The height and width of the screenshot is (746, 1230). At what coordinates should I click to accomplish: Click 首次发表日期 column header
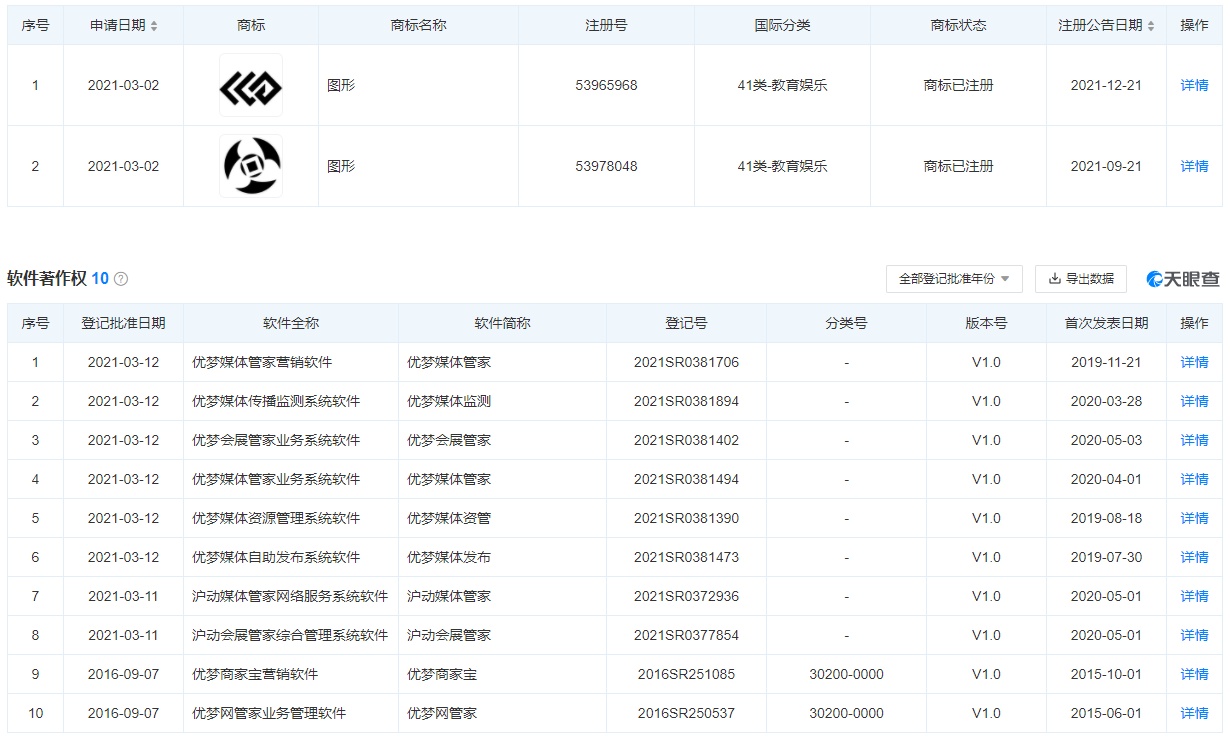point(1106,323)
